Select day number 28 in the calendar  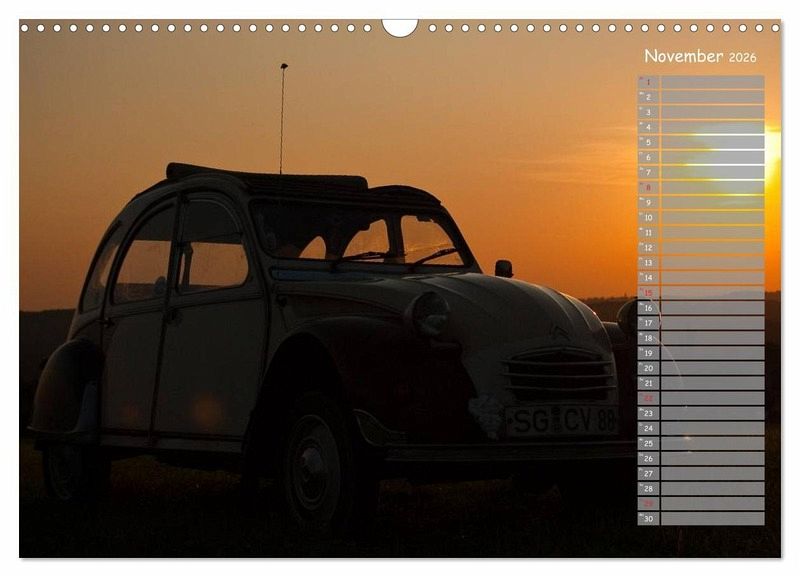tap(648, 488)
